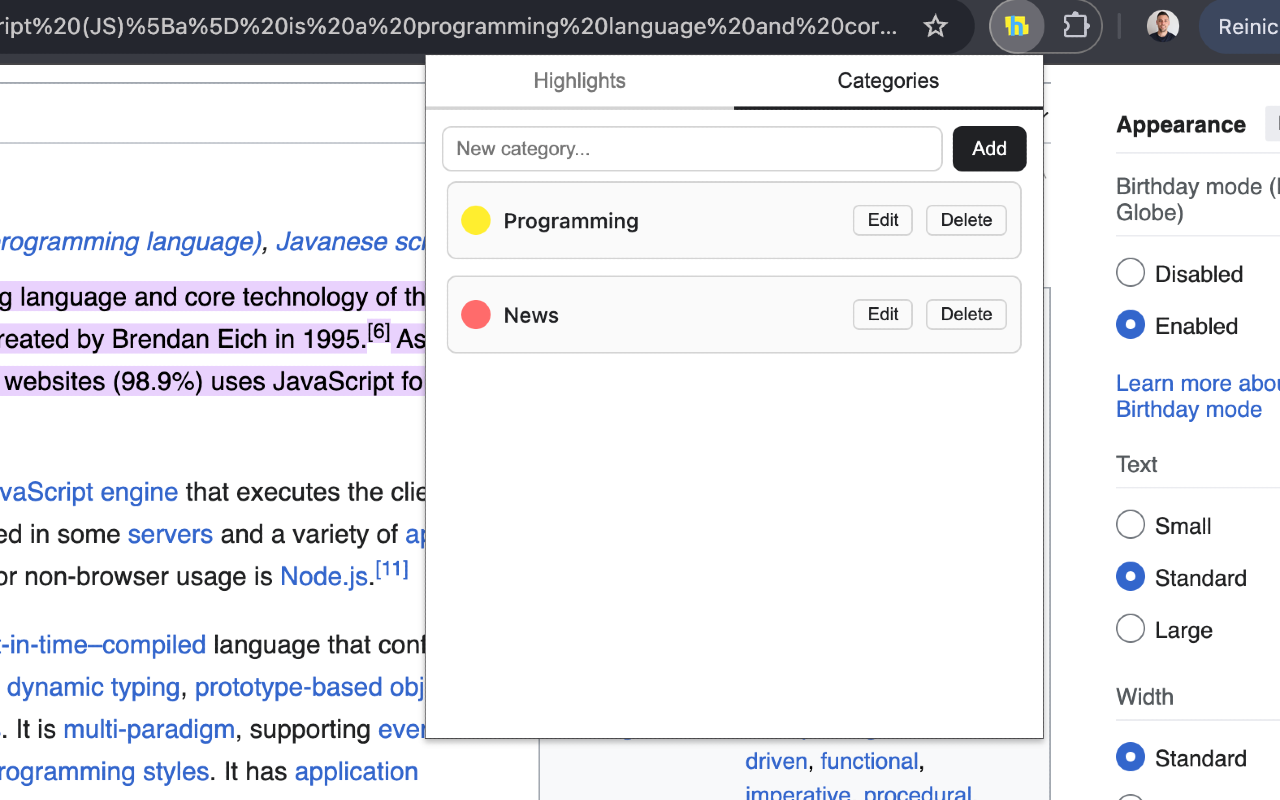1280x800 pixels.
Task: Select the Categories tab
Action: (888, 81)
